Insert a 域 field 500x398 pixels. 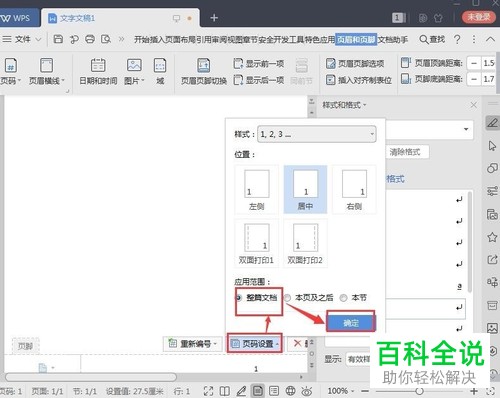(x=160, y=71)
